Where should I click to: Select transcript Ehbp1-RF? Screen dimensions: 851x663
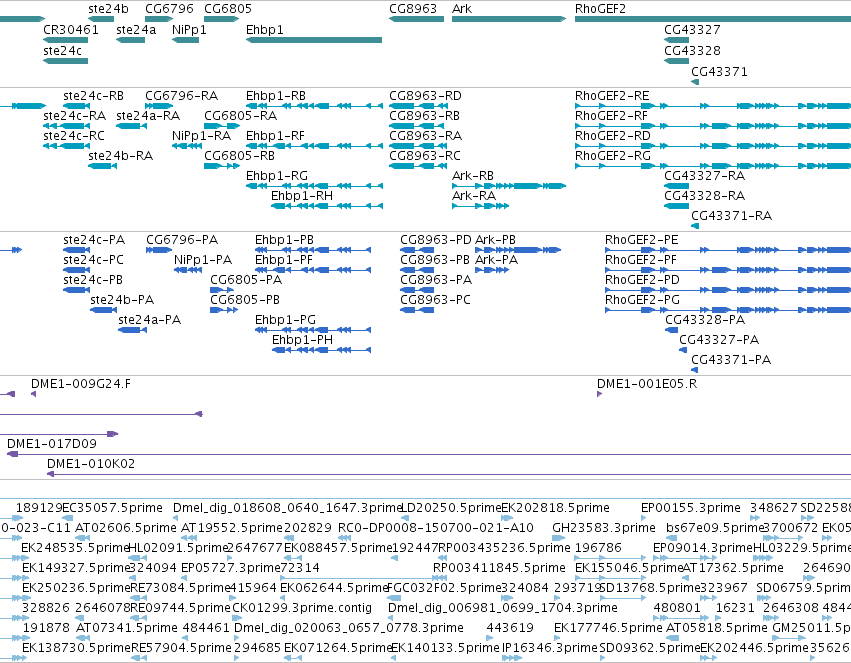click(275, 136)
